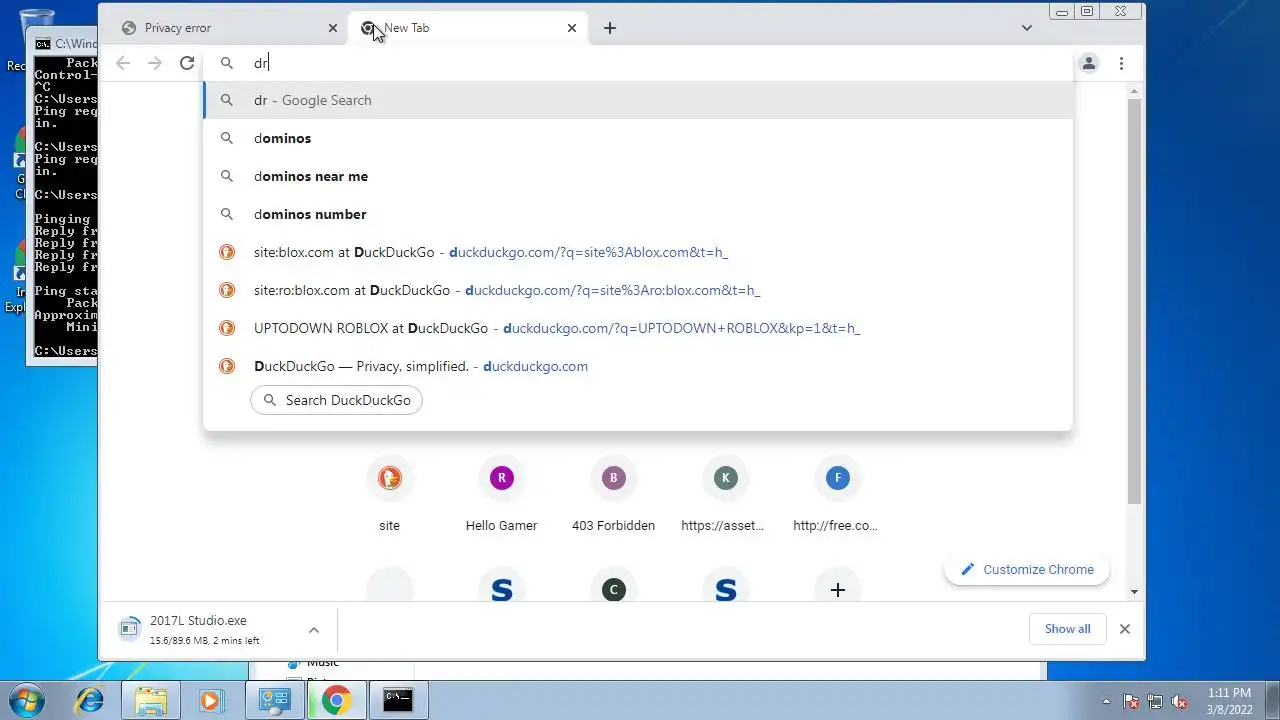Click the Search DuckDuckGo button
Screen dimensions: 1280x720
(x=336, y=400)
